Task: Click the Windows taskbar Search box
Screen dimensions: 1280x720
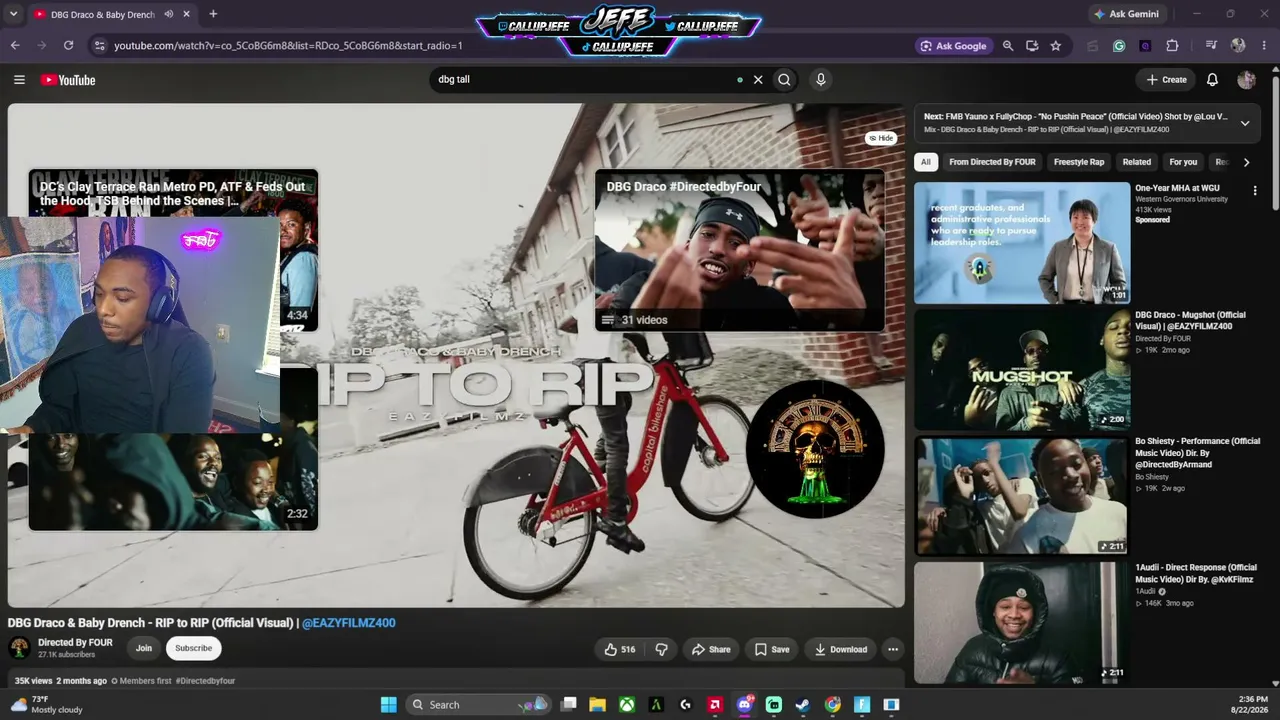Action: (x=478, y=704)
